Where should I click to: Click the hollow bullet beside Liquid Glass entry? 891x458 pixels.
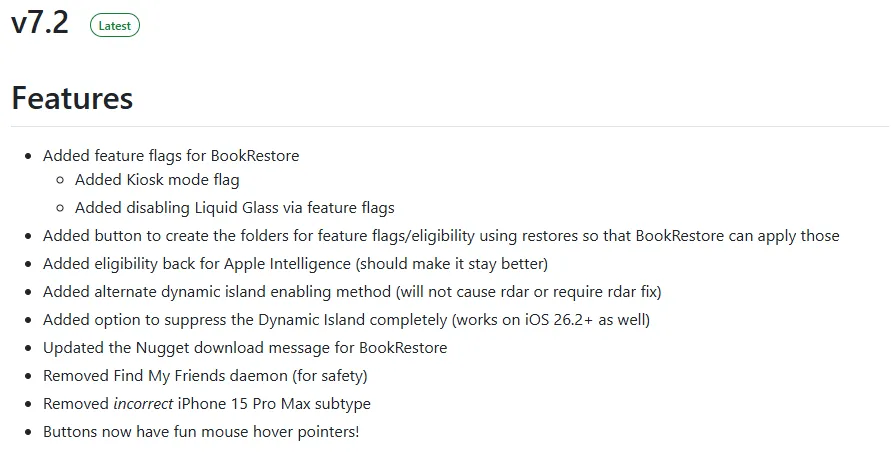tap(60, 208)
